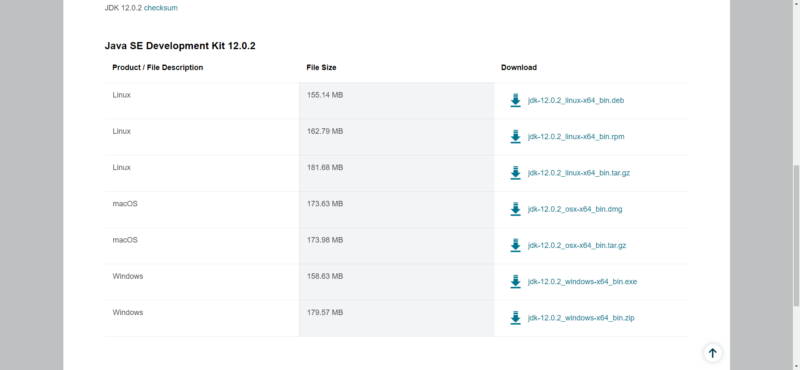Click Linux label in the 162.79 MB row
800x370 pixels.
pos(121,131)
